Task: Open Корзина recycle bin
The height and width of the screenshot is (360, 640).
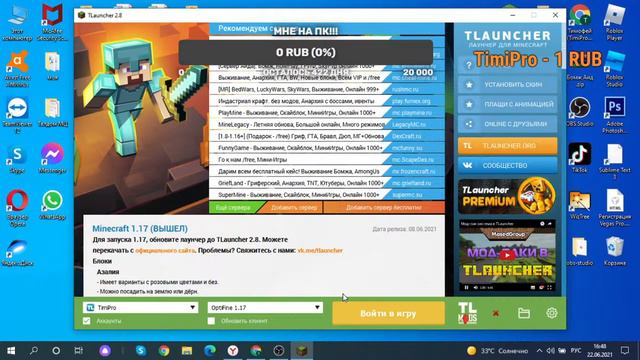Action: [x=614, y=251]
